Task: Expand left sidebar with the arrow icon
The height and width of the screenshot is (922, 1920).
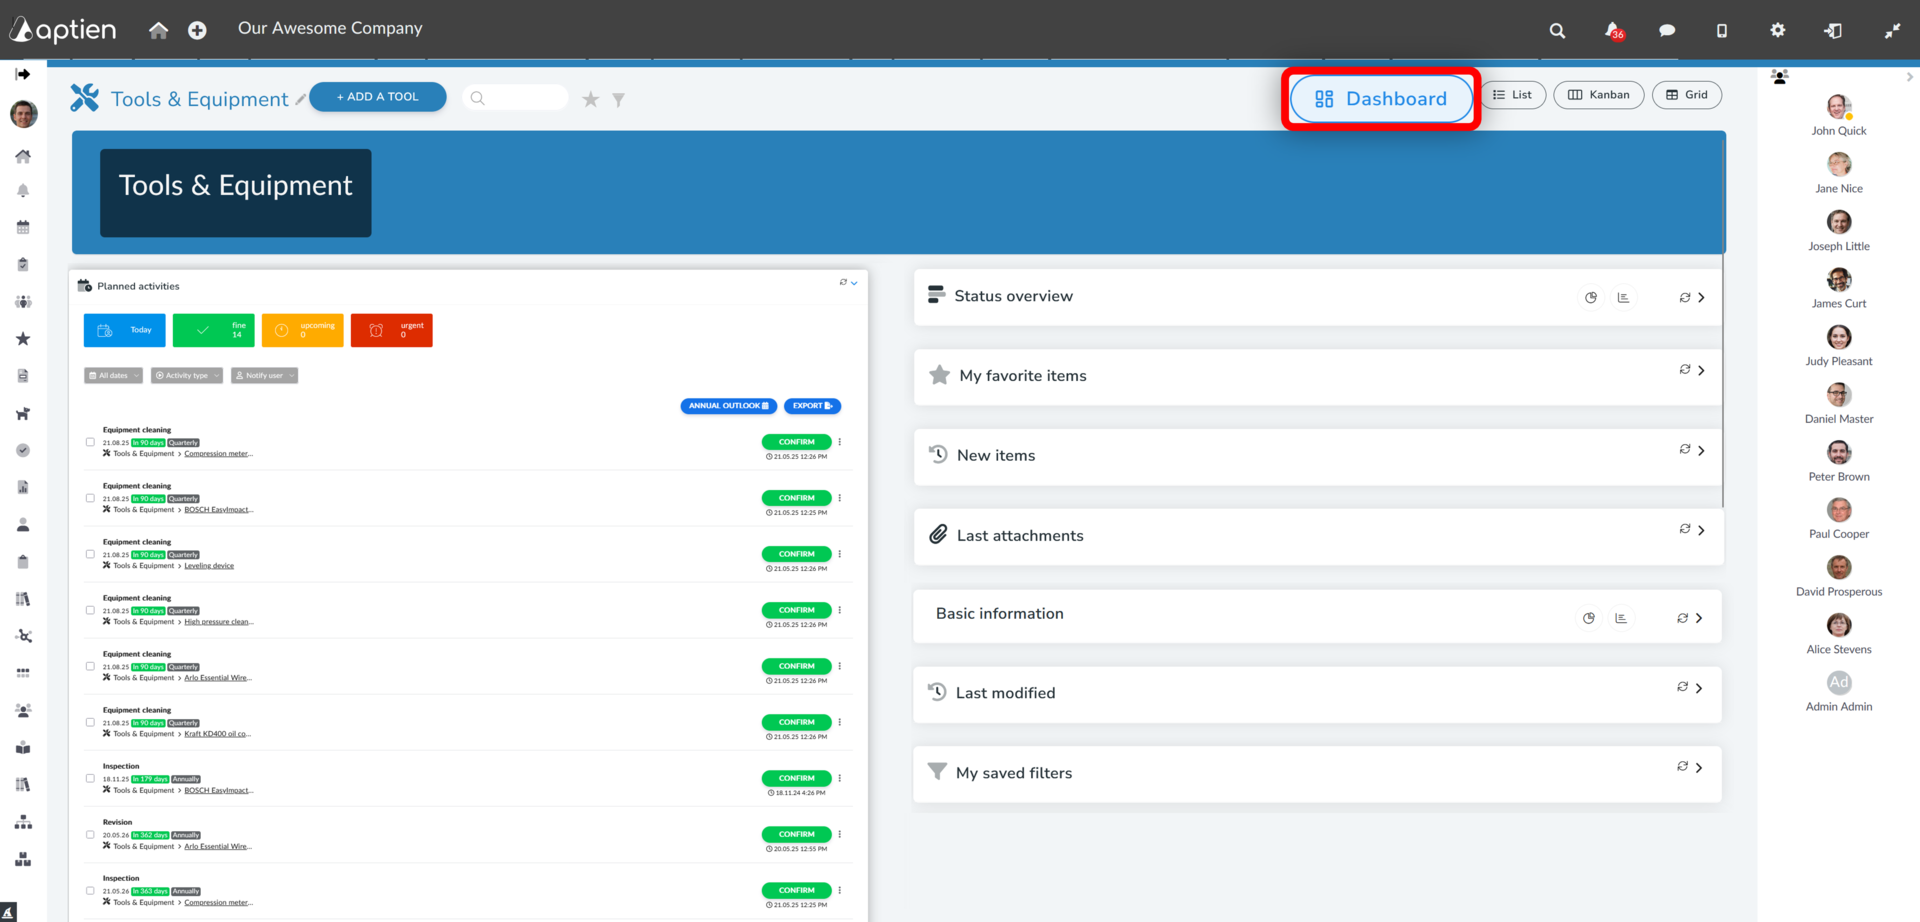Action: (x=23, y=74)
